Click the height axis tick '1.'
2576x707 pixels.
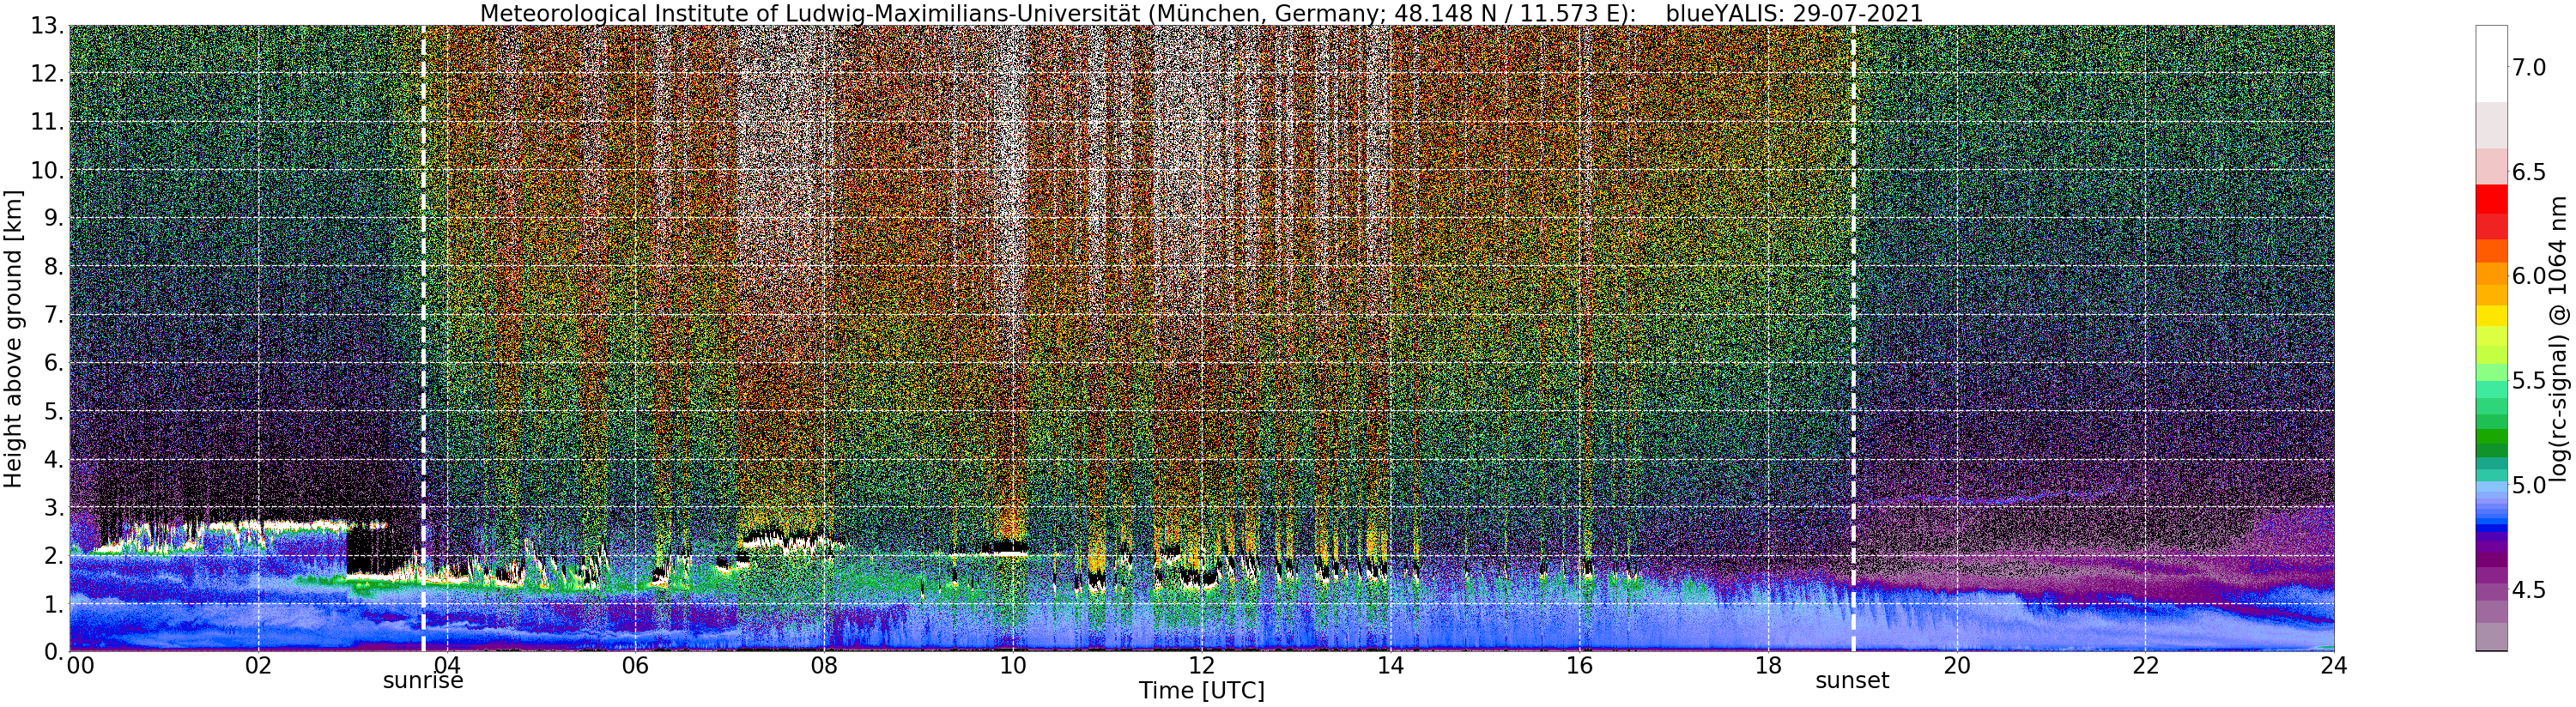(x=53, y=604)
